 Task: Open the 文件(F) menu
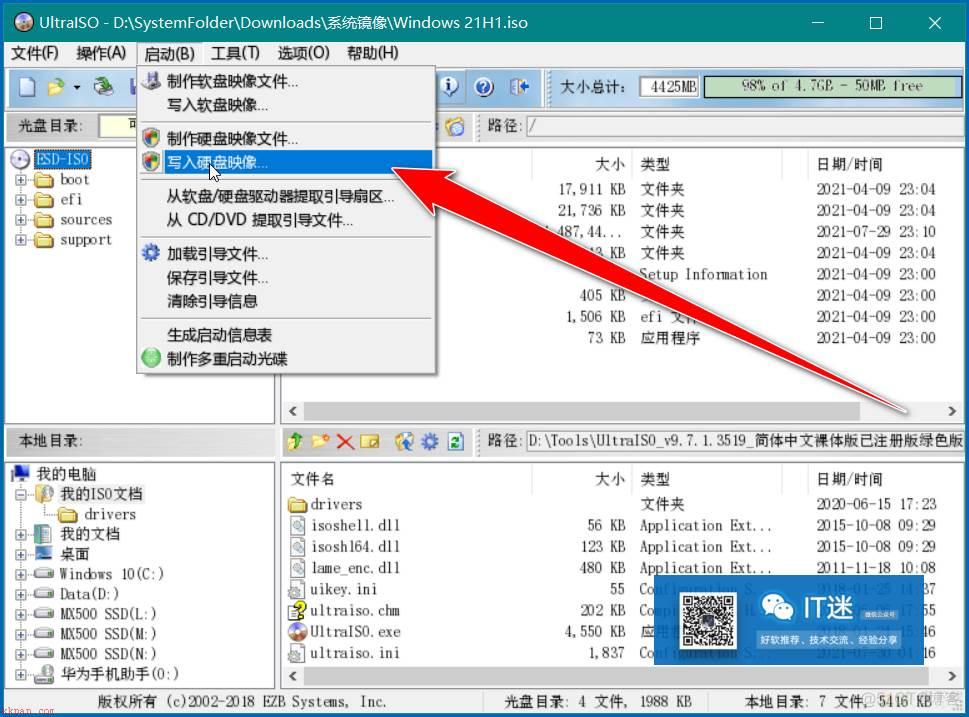(35, 53)
